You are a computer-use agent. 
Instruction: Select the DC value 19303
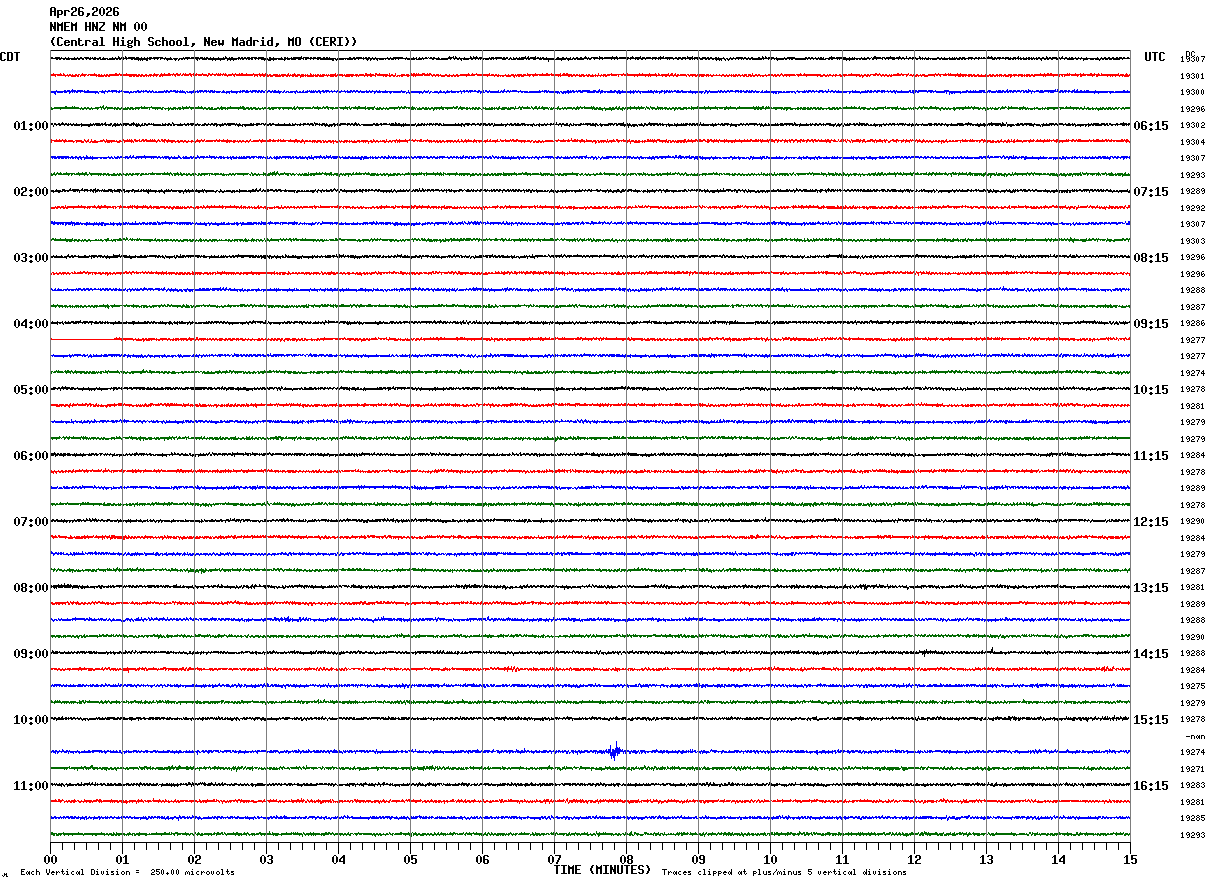tap(1192, 241)
